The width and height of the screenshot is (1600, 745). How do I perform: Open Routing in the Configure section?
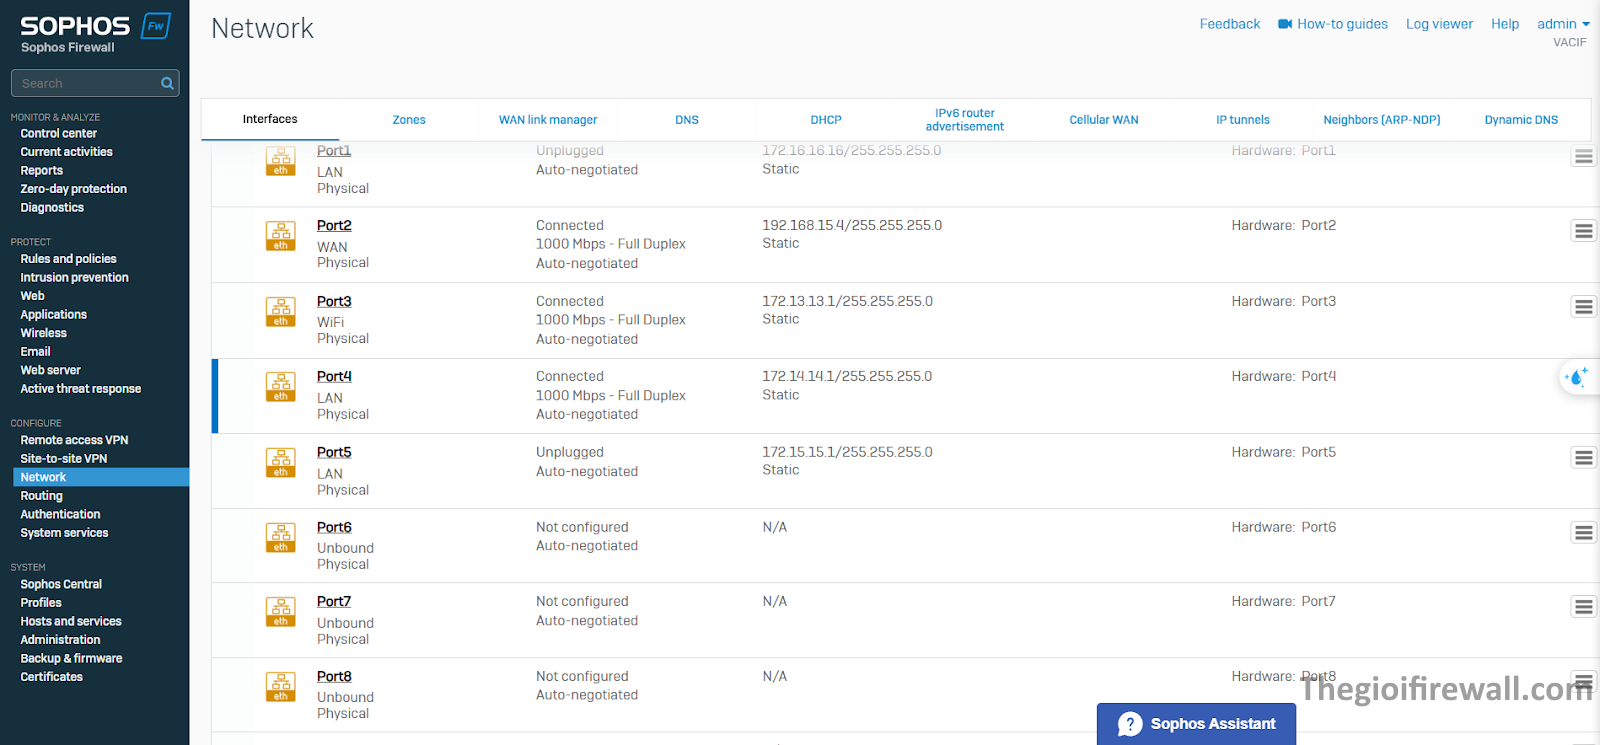42,496
